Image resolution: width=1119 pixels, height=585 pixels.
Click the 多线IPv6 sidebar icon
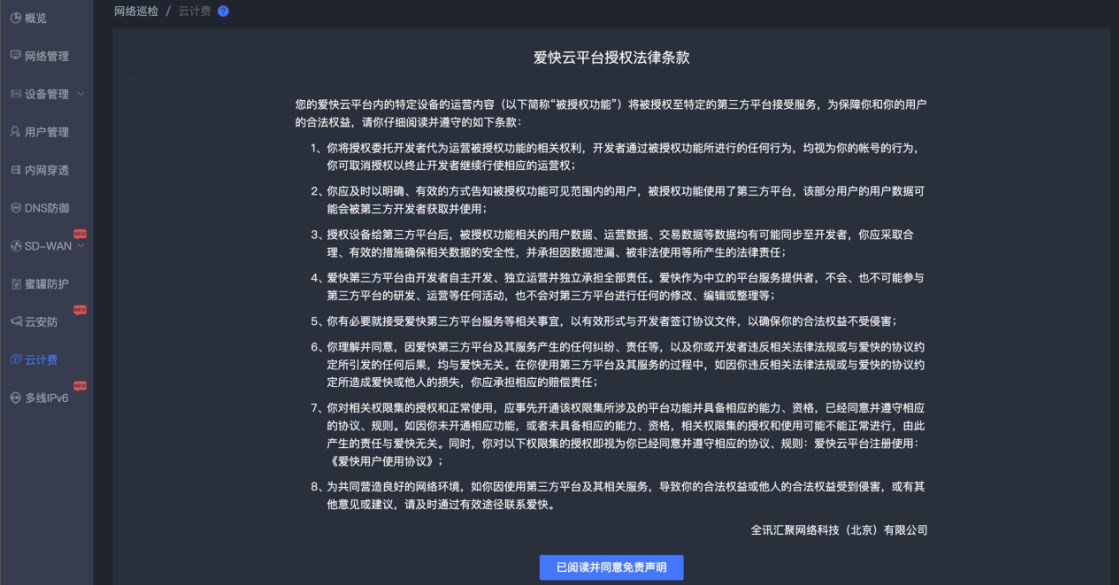point(16,397)
